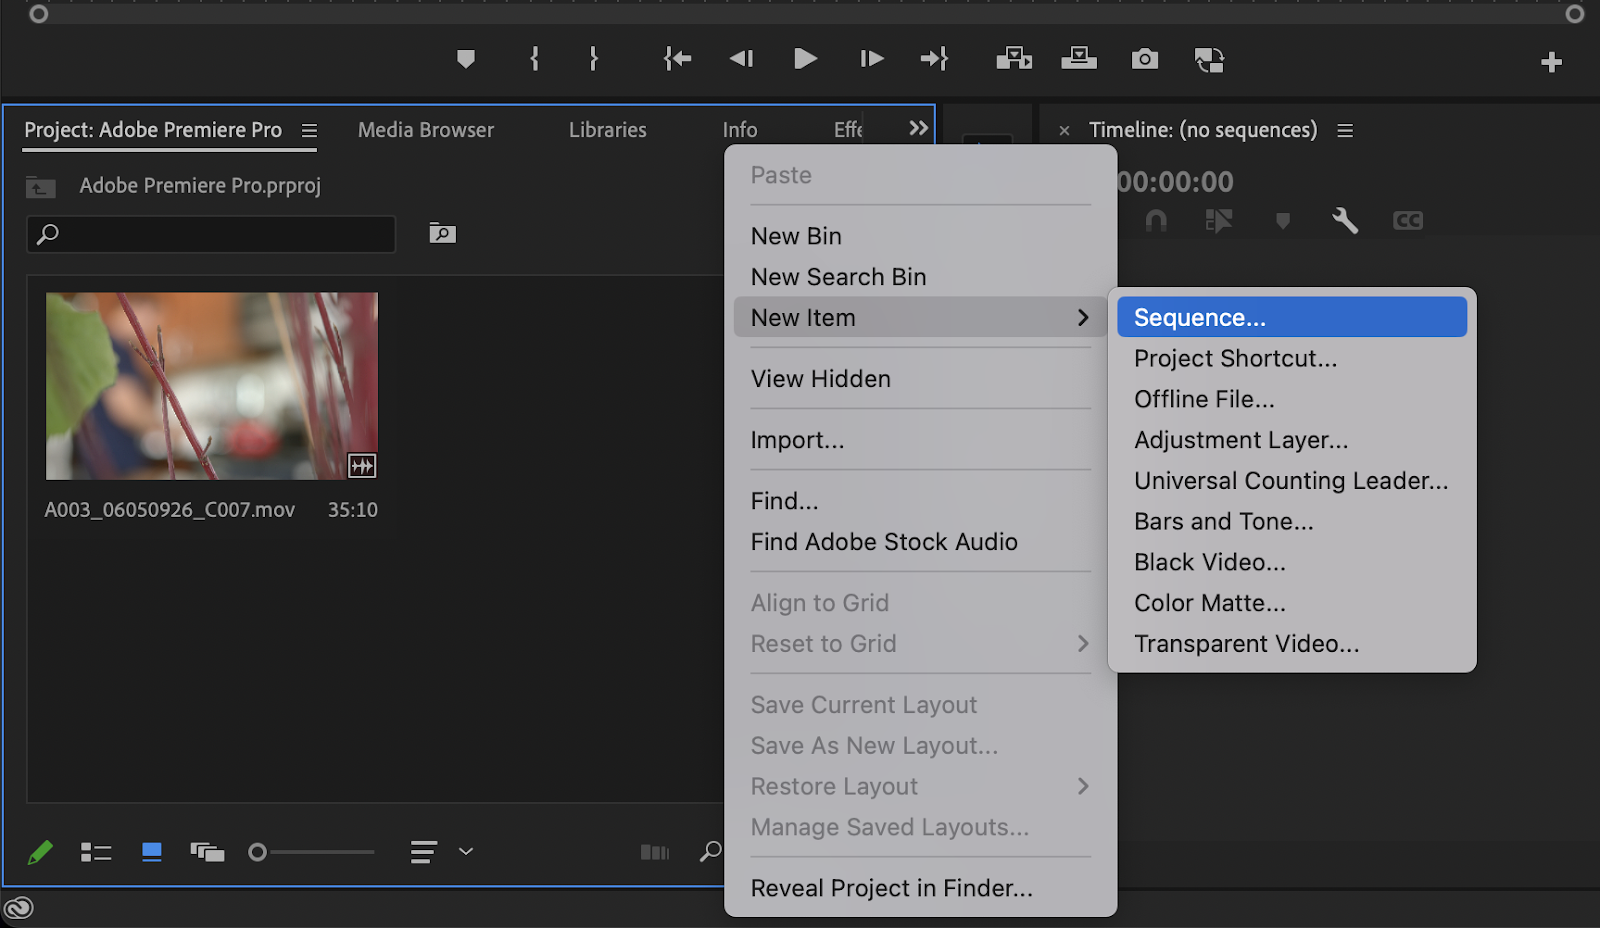The width and height of the screenshot is (1600, 928).
Task: Choose Import... from context menu
Action: click(921, 440)
